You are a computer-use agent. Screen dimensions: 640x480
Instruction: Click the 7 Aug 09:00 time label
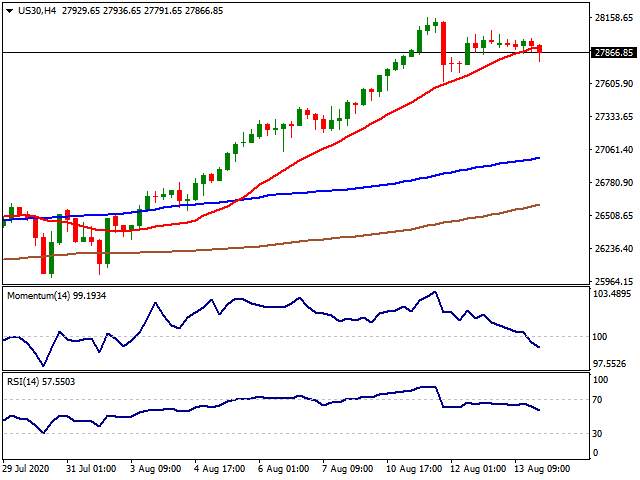(x=348, y=469)
